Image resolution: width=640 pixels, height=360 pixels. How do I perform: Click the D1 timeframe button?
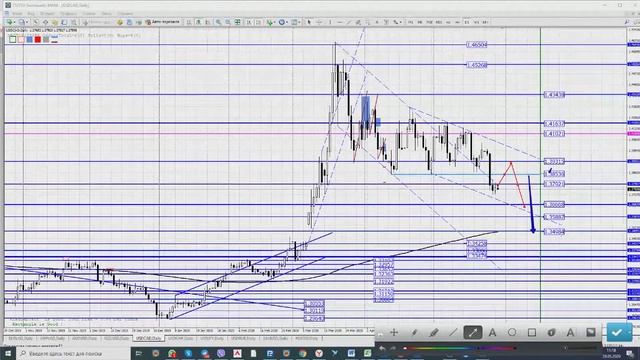467,22
